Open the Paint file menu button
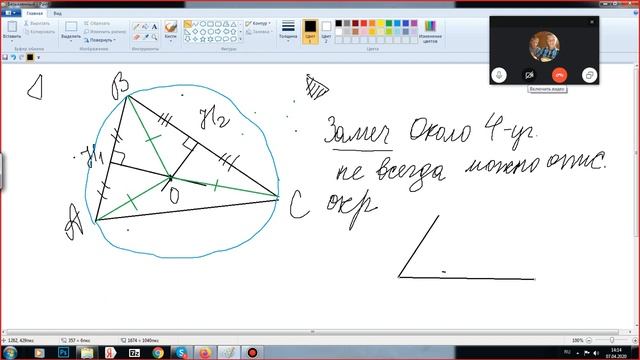This screenshot has height=360, width=640. [x=10, y=13]
